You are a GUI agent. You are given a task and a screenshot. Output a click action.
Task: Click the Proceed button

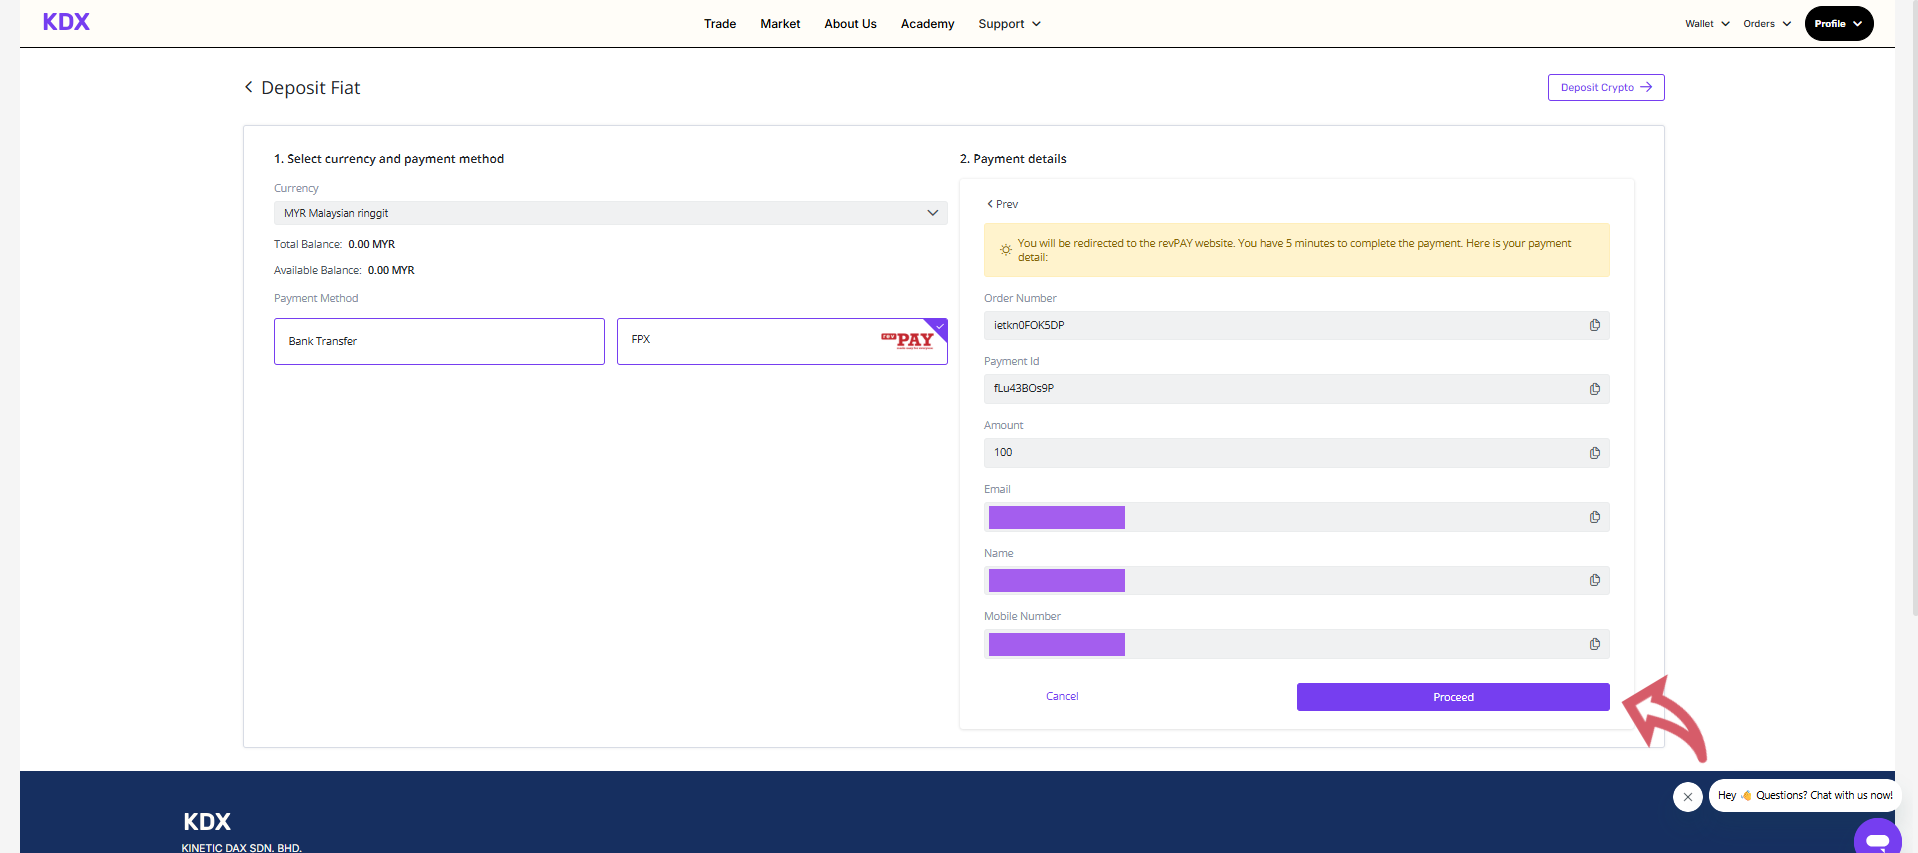[x=1453, y=697]
